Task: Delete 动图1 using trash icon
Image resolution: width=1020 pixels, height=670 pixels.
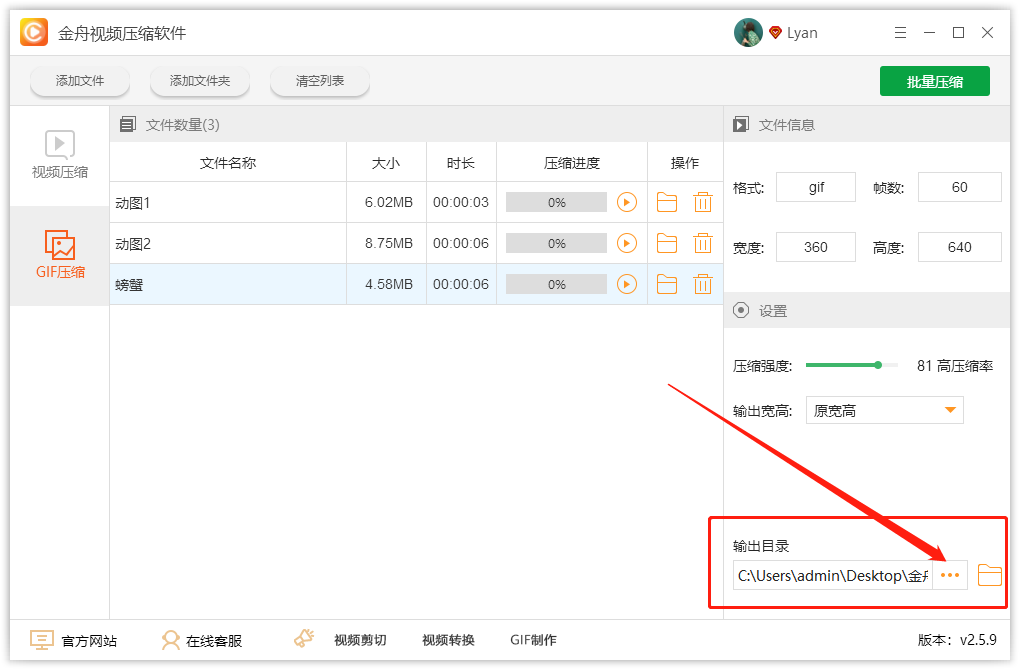Action: 703,203
